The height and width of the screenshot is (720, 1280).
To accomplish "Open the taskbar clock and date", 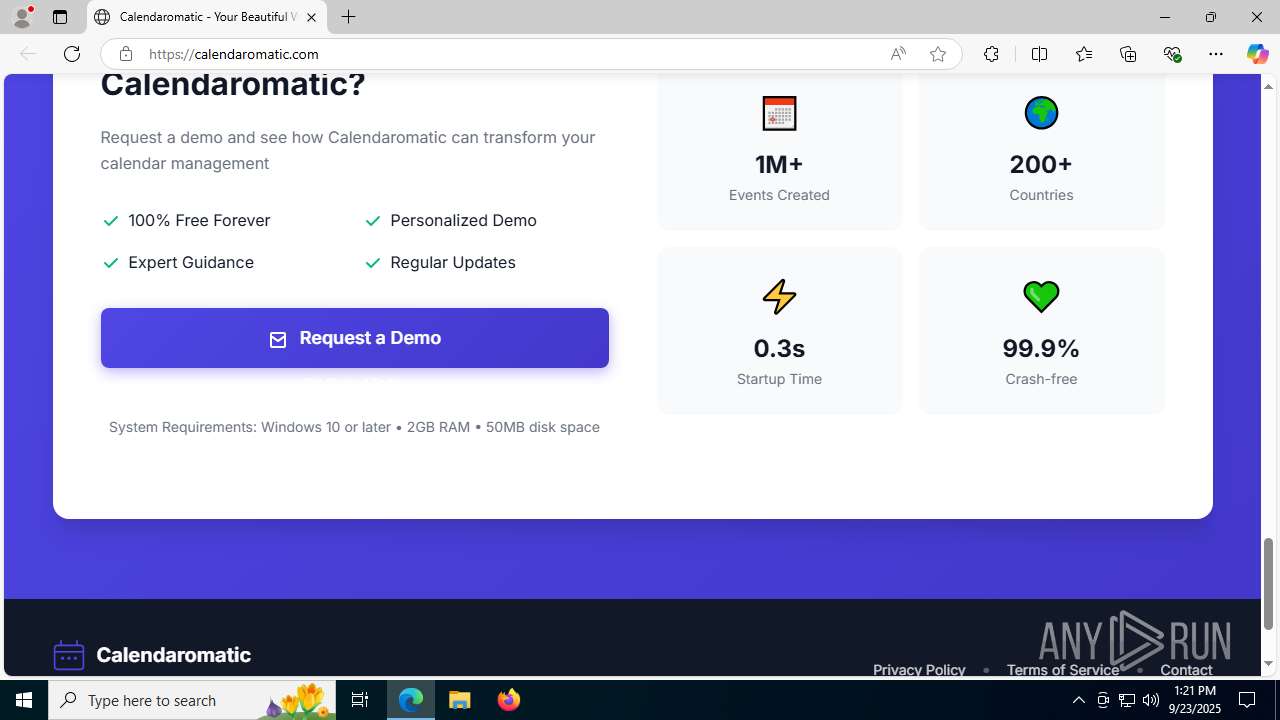I will [1194, 700].
